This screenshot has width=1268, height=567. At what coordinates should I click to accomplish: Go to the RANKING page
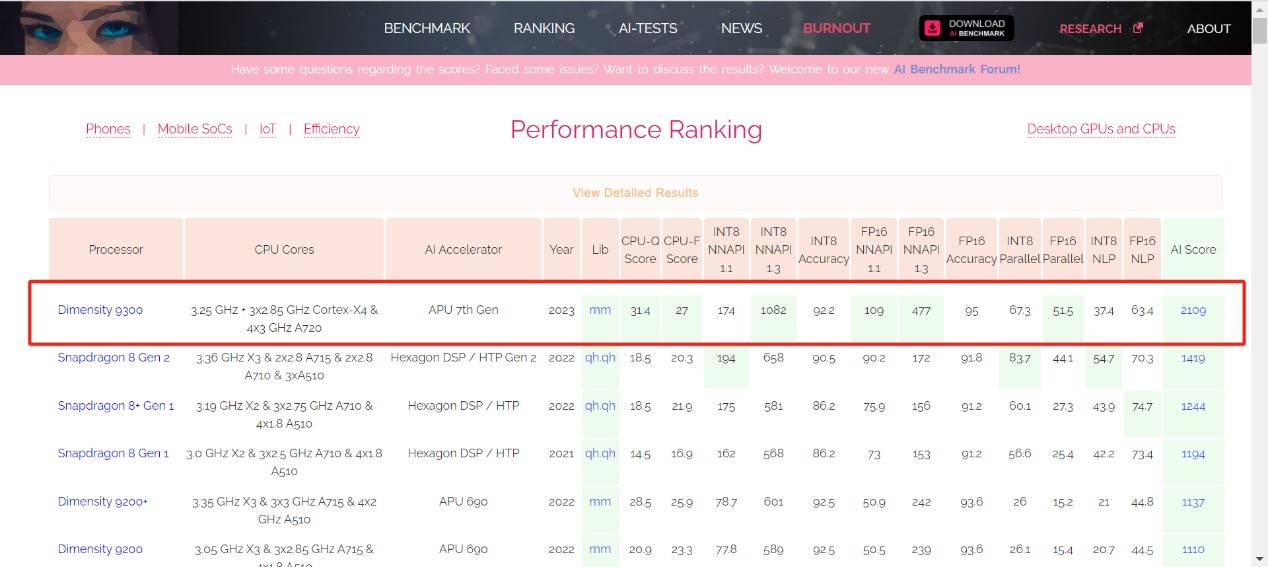click(544, 28)
